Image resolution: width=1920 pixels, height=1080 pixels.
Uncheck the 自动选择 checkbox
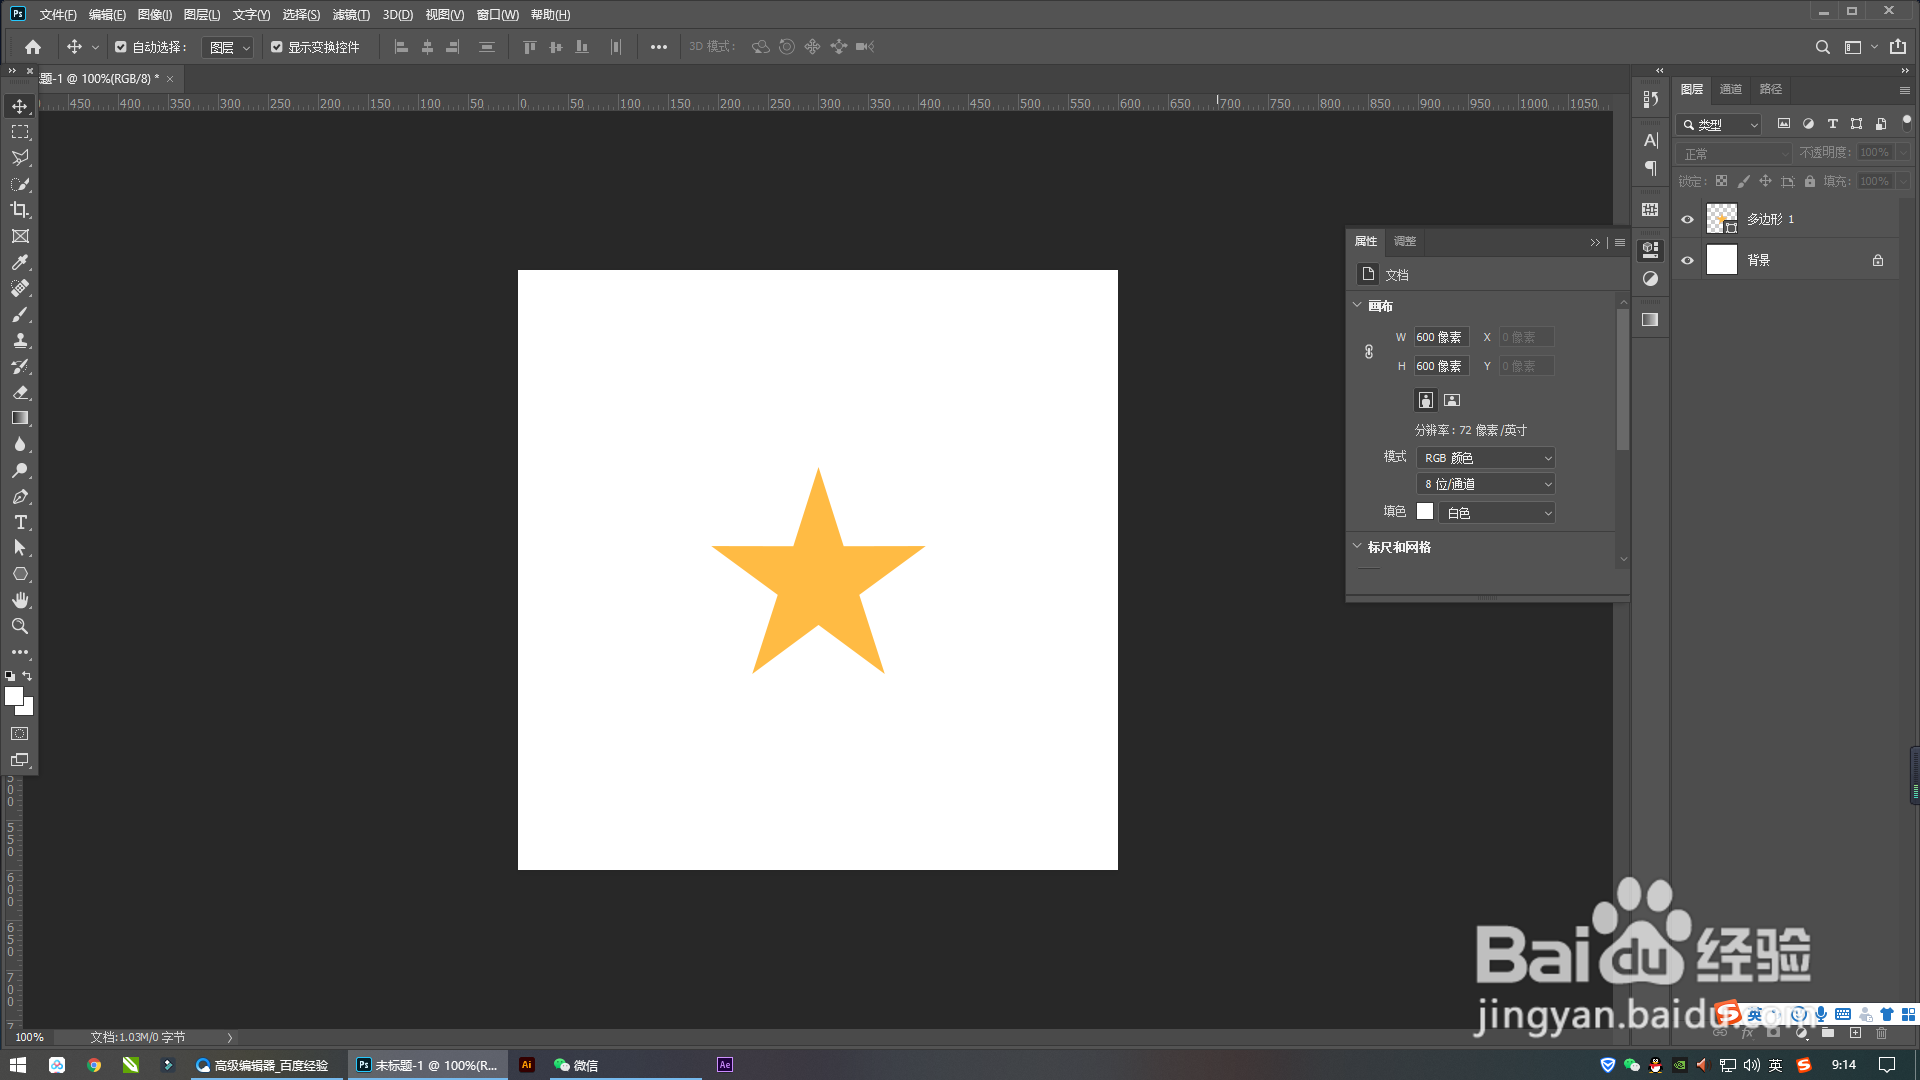[x=121, y=47]
